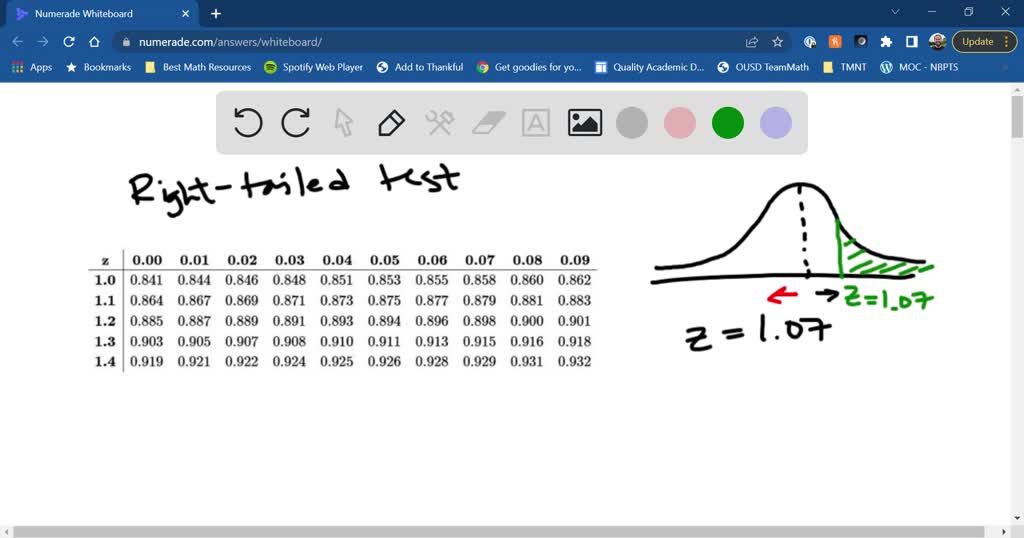This screenshot has height=538, width=1024.
Task: Select the eraser tool
Action: (x=488, y=123)
